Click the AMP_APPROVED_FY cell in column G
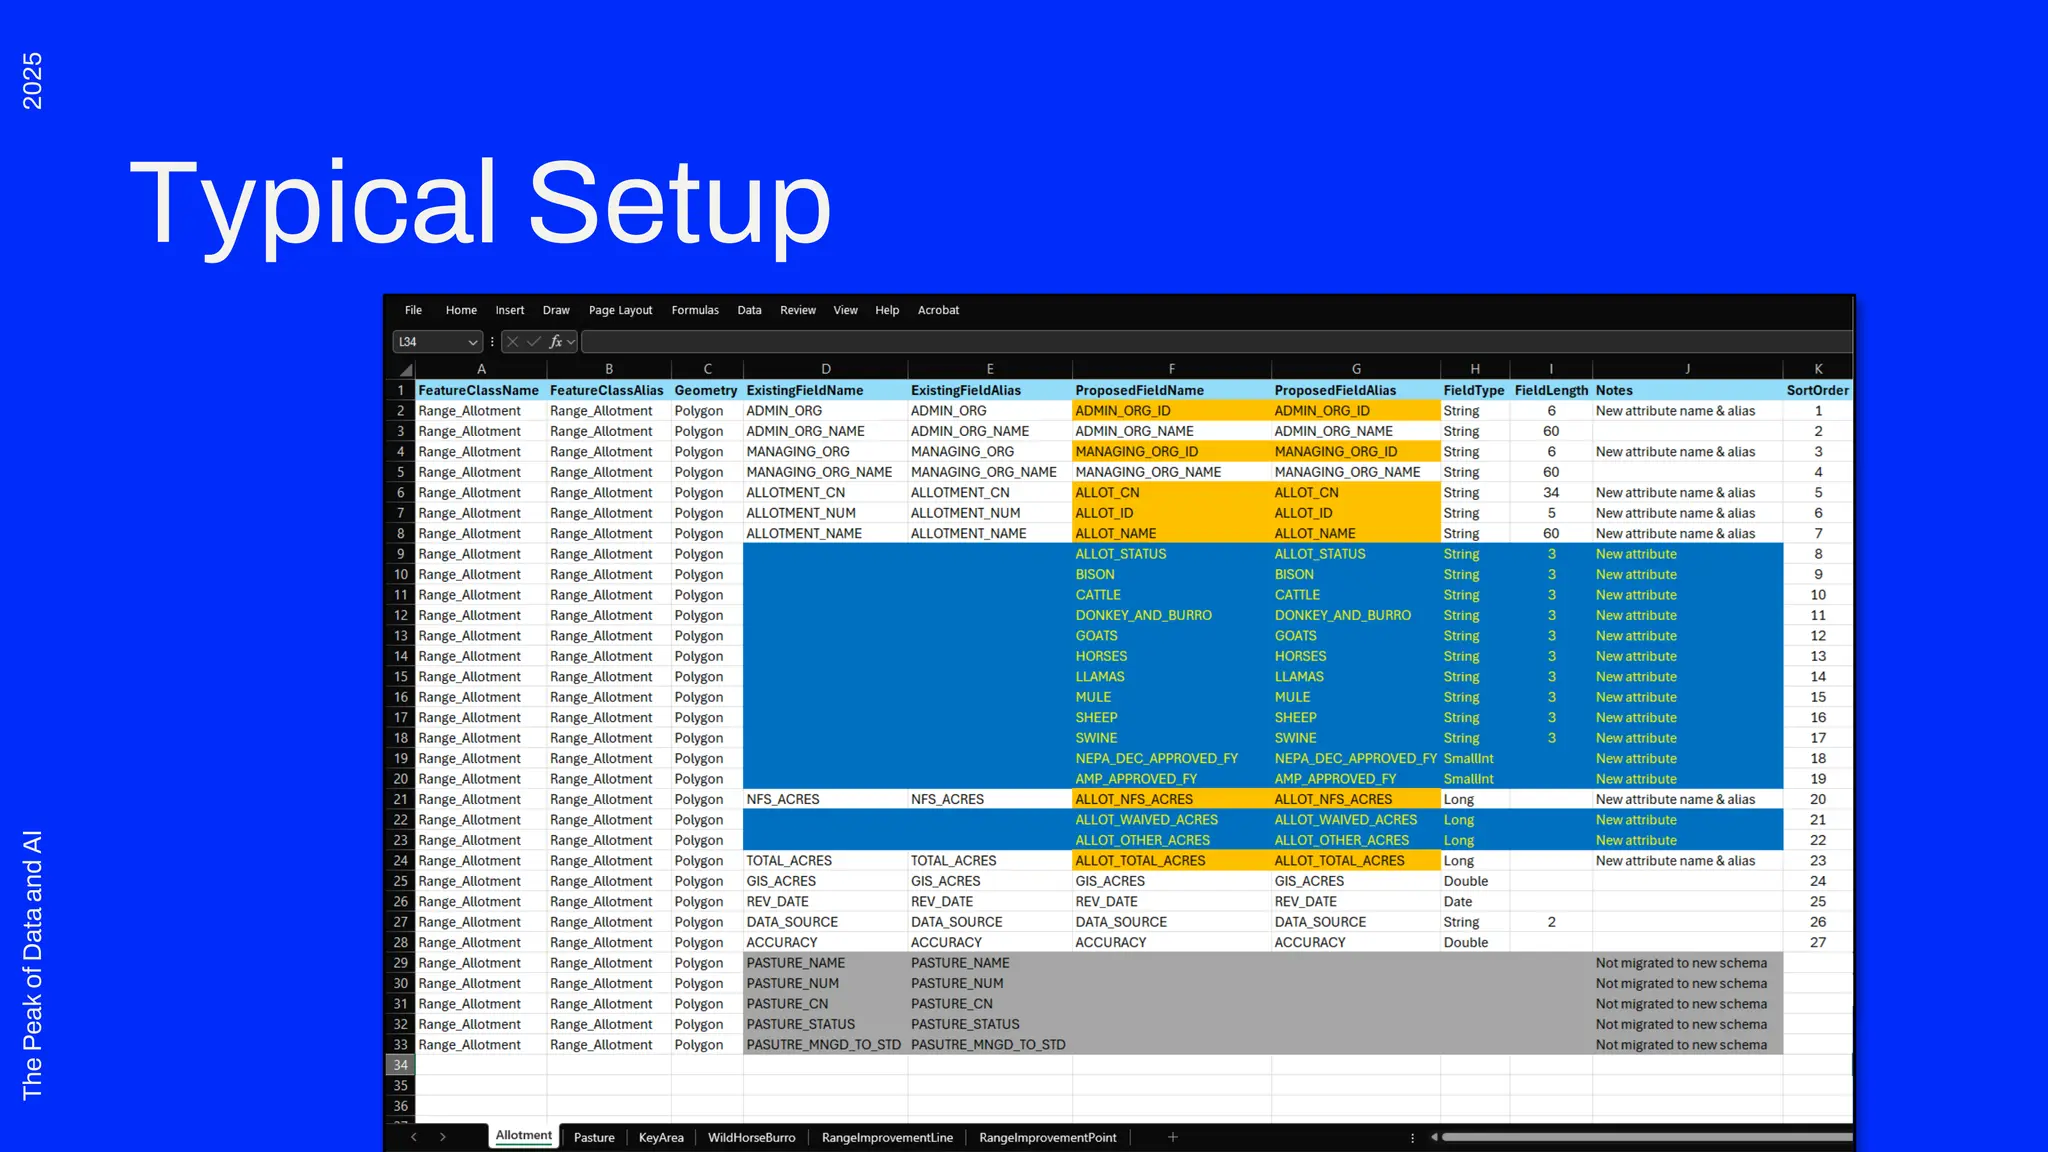Screen dimensions: 2048x1152 click(1355, 779)
